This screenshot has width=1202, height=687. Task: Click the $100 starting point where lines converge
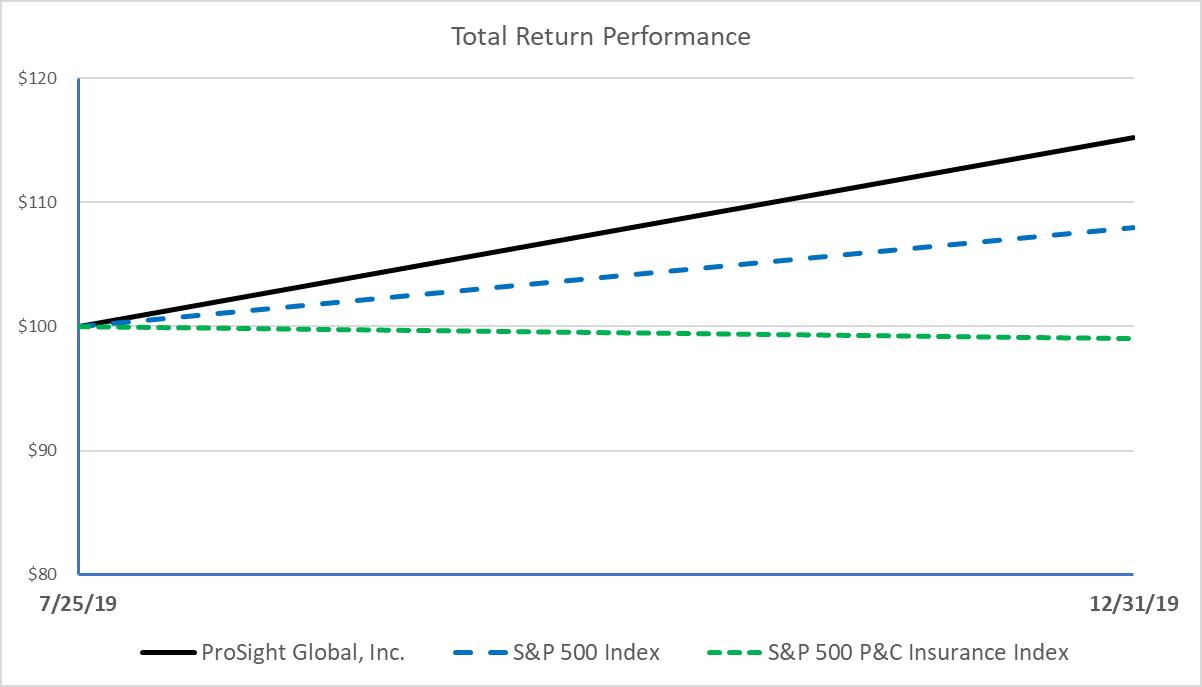tap(80, 326)
